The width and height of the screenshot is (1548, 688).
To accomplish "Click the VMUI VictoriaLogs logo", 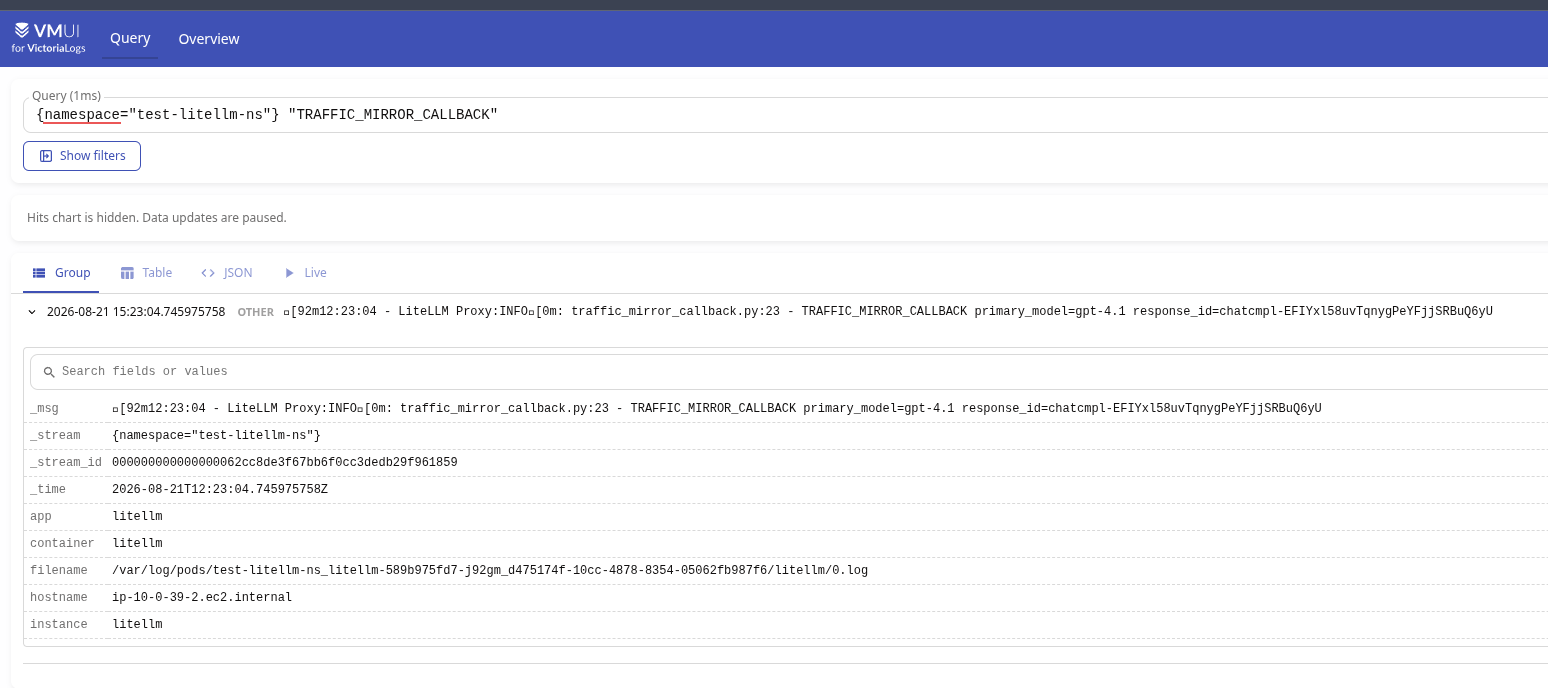I will coord(46,38).
